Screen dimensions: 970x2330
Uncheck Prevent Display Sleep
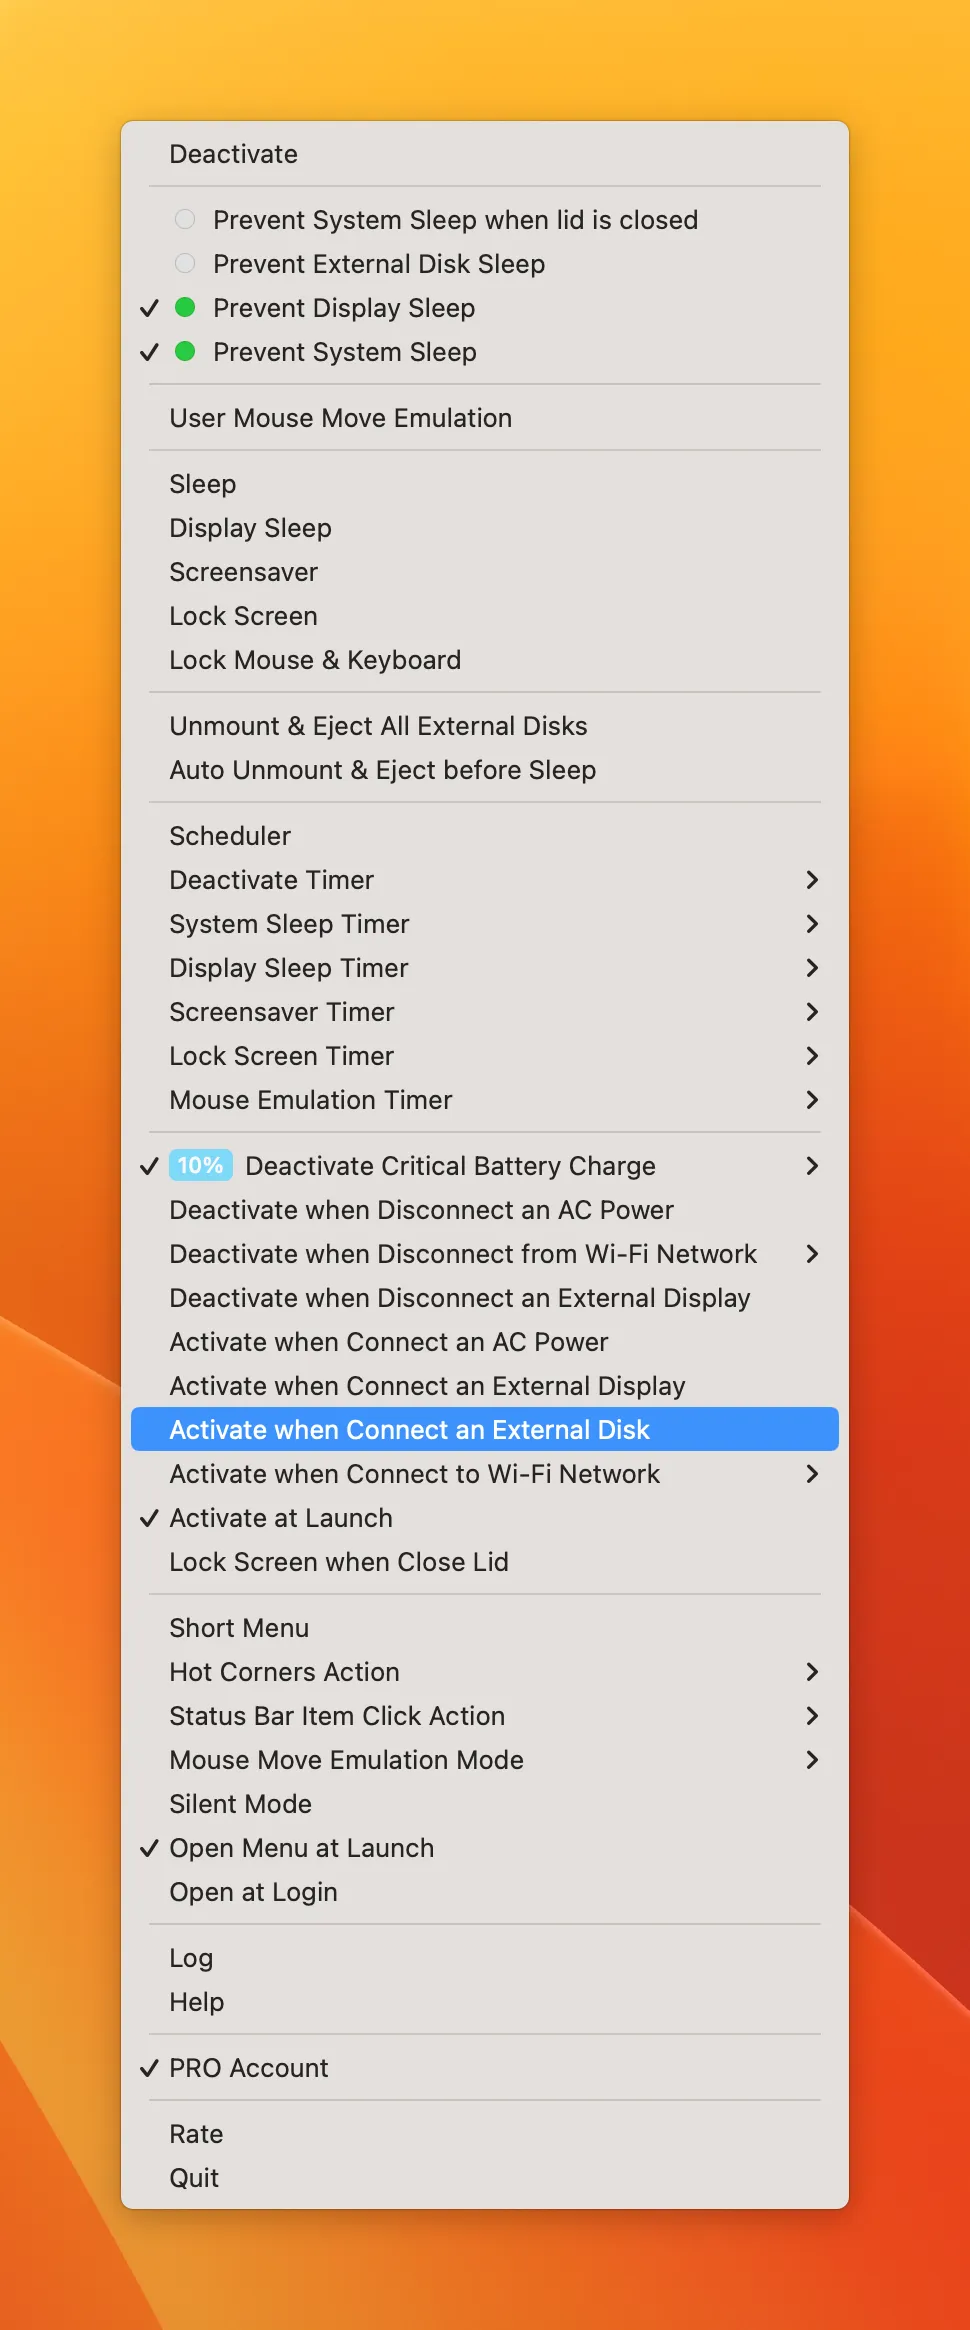pyautogui.click(x=343, y=308)
